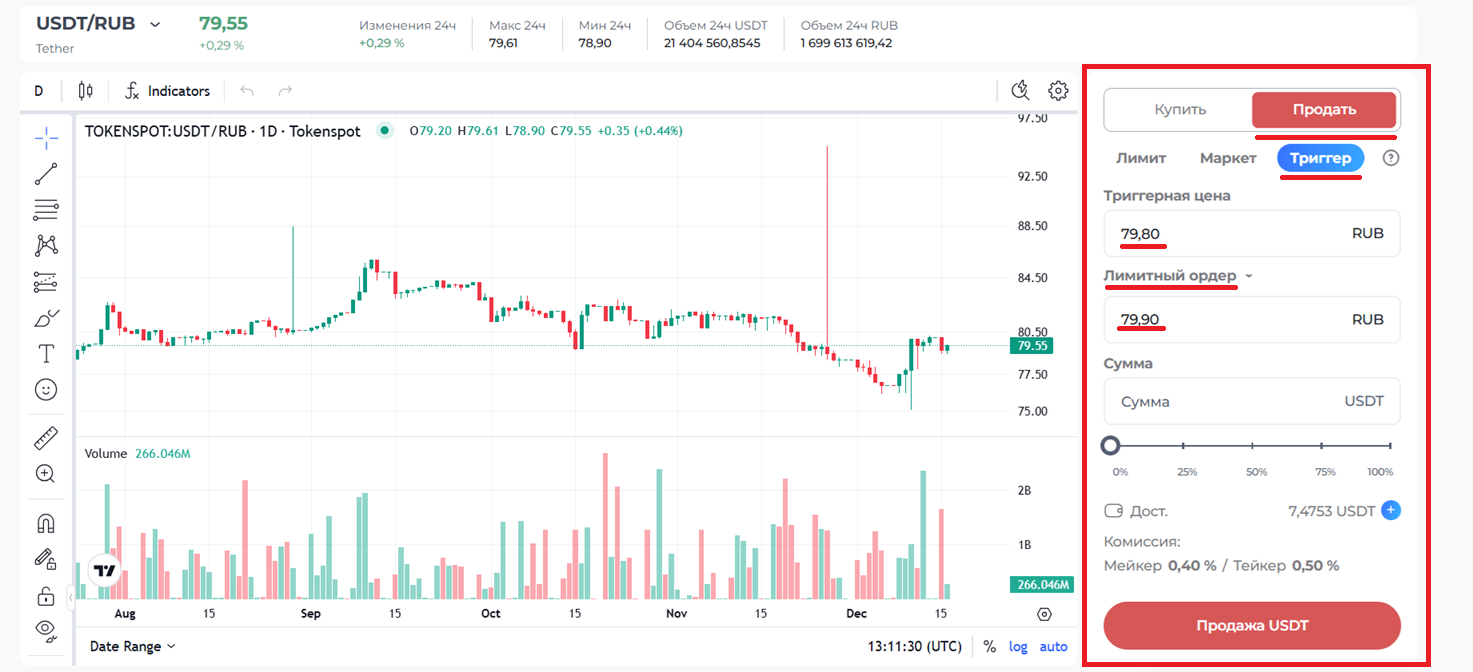The height and width of the screenshot is (672, 1473).
Task: Toggle lock all drawings
Action: tap(46, 596)
